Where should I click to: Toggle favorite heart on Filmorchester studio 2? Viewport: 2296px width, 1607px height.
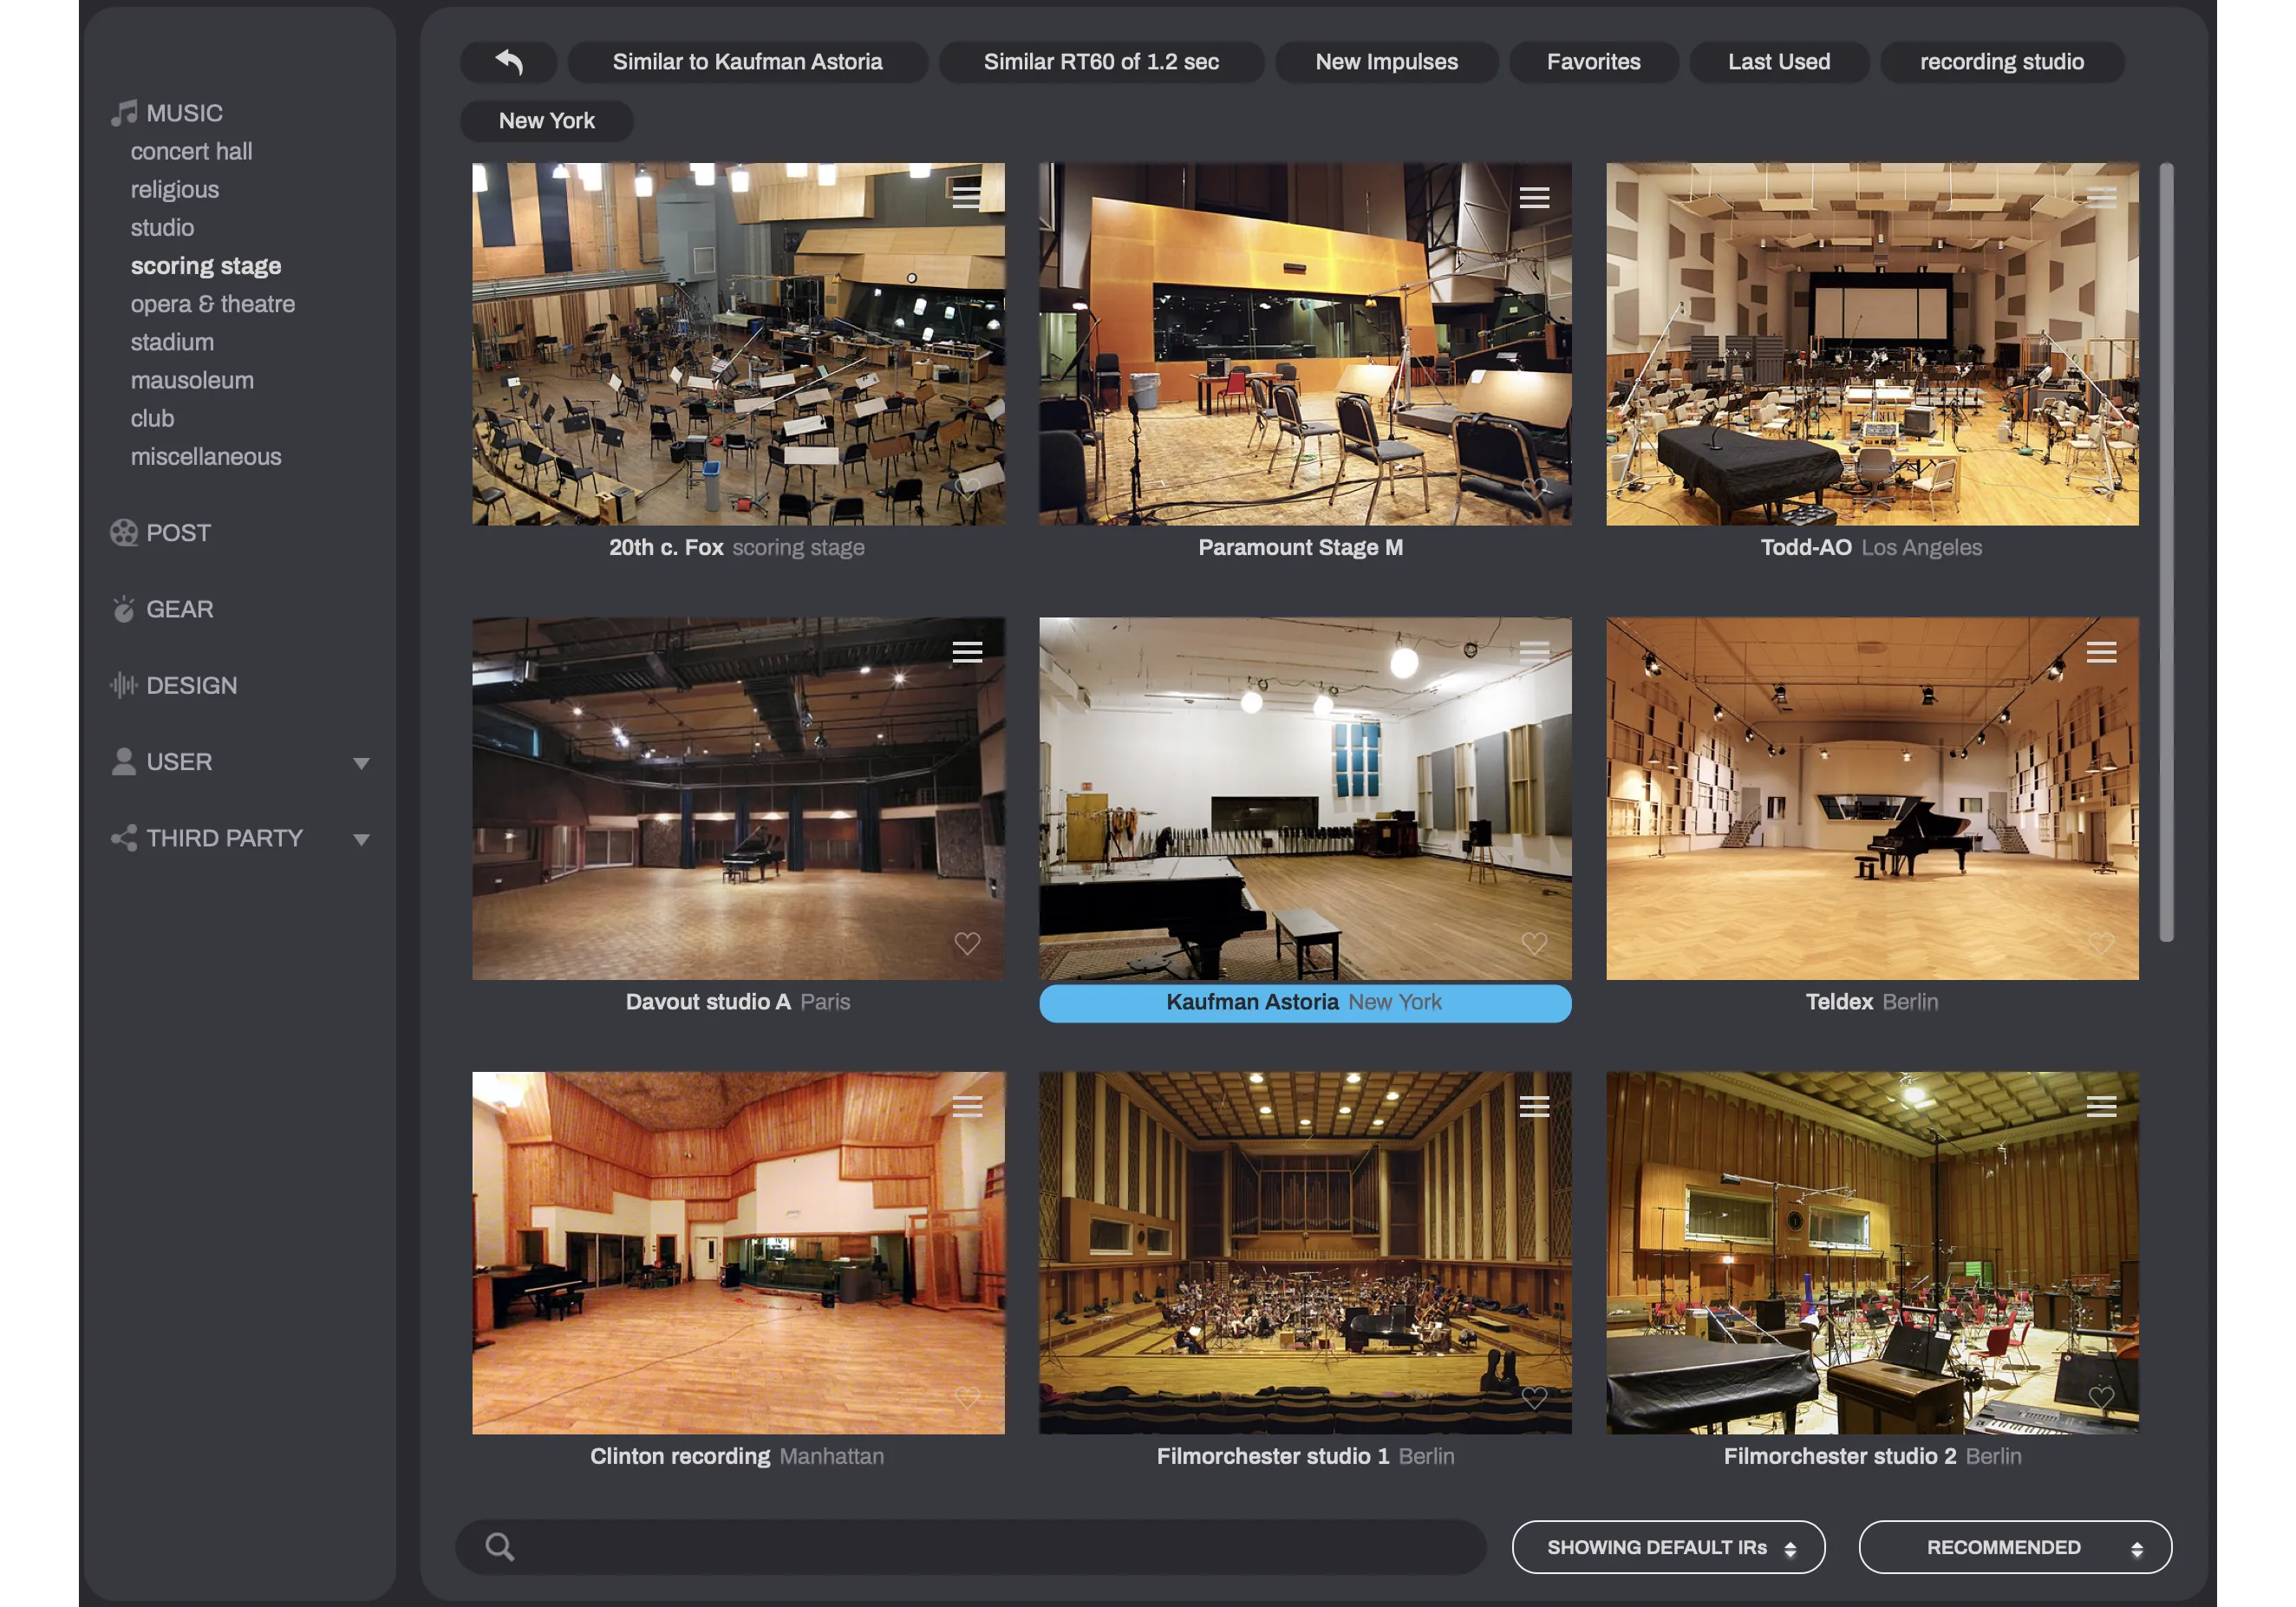pos(2101,1397)
